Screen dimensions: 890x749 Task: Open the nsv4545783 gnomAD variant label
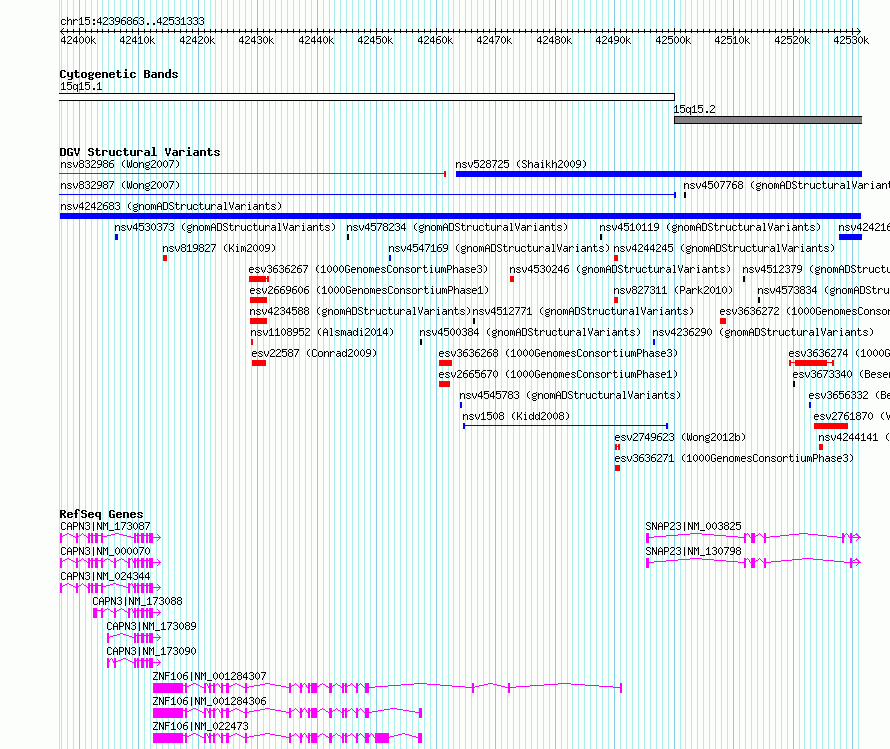click(x=570, y=395)
